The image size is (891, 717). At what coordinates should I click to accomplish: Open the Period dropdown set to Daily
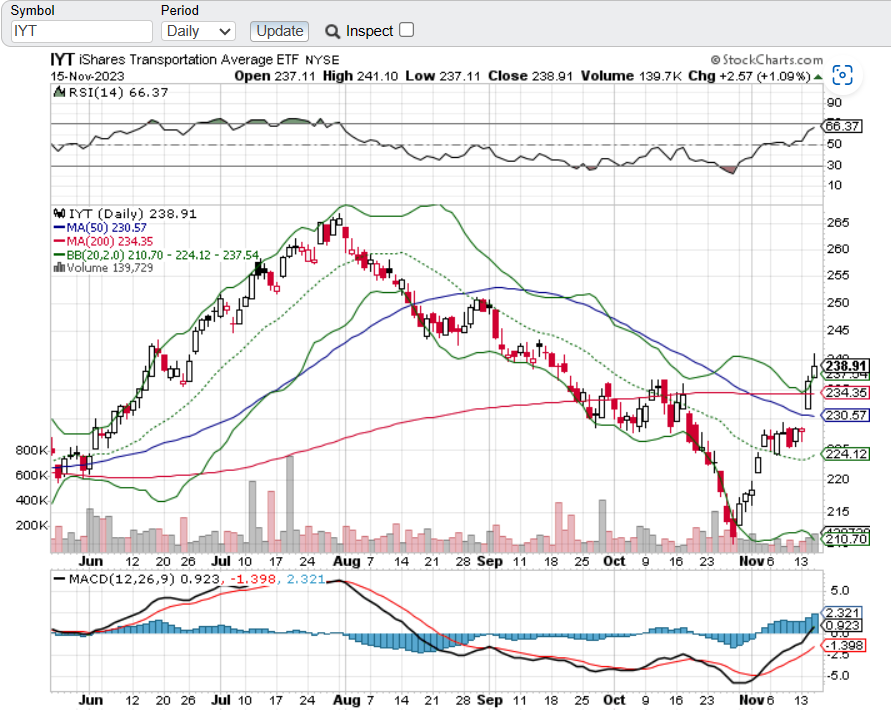[198, 31]
